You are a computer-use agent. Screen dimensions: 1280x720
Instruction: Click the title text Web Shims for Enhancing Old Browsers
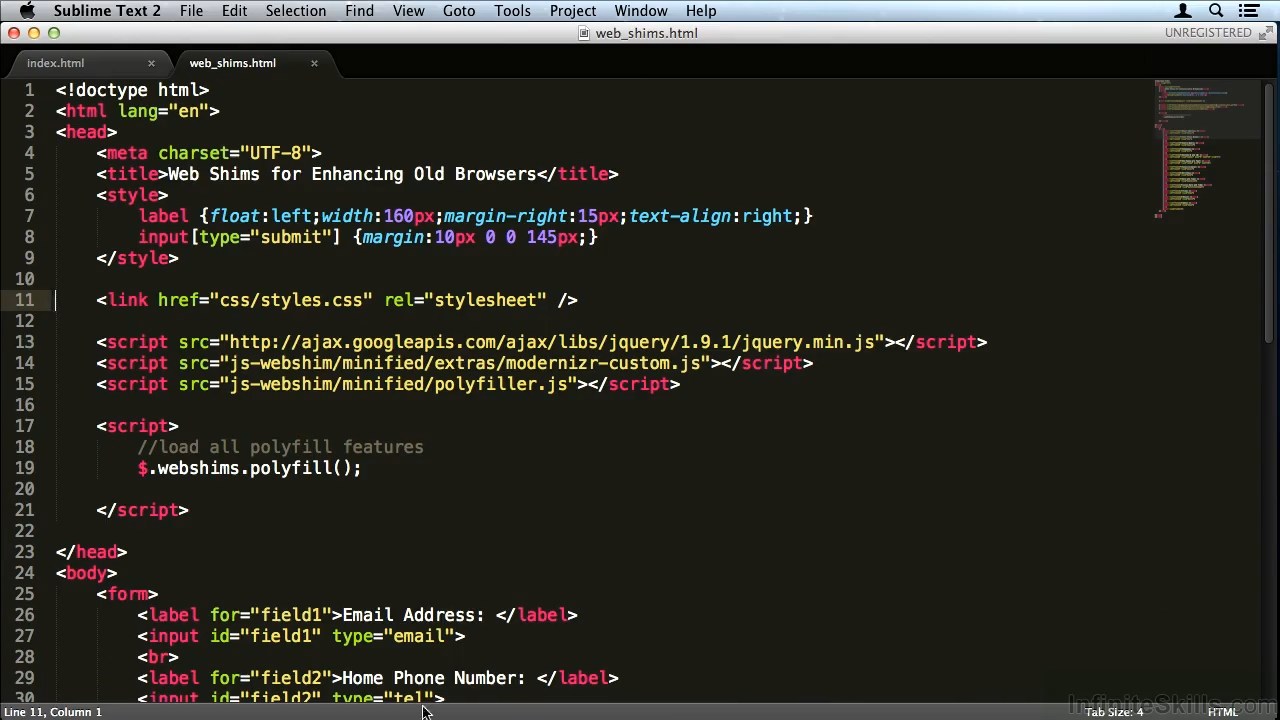(352, 174)
